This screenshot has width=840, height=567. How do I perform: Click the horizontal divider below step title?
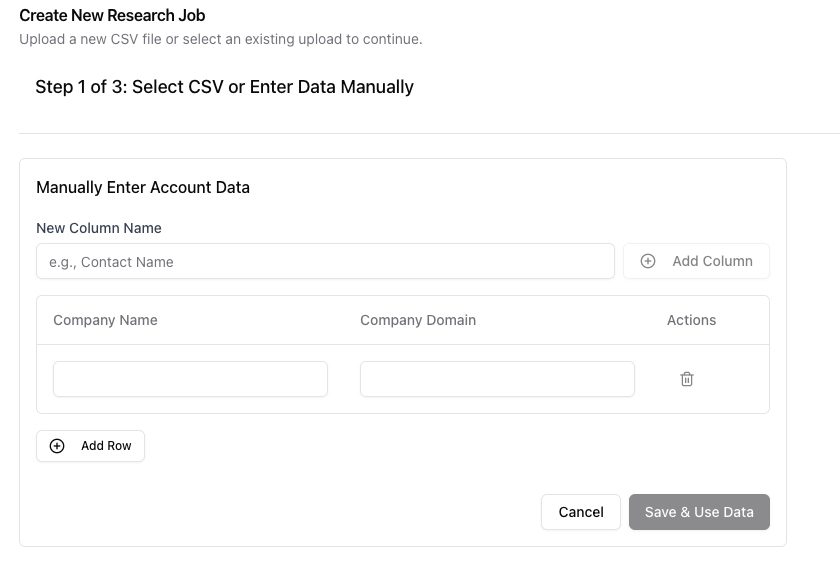420,133
